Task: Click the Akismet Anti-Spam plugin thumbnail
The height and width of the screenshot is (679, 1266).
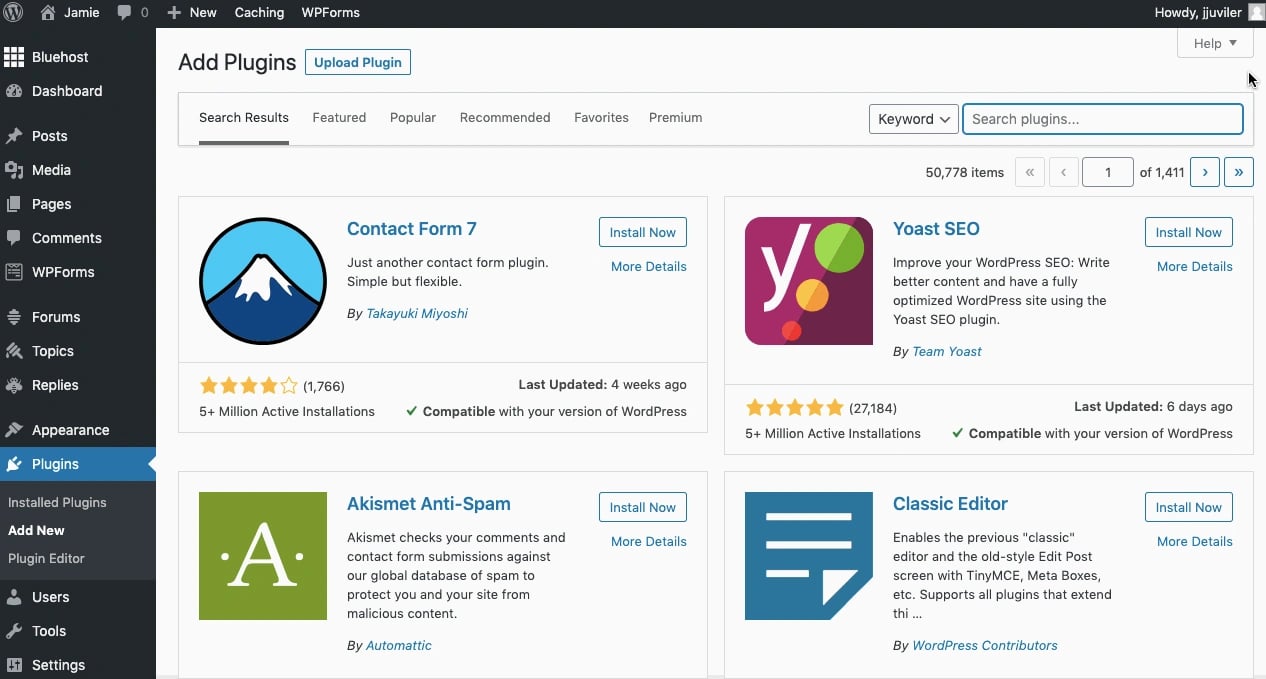Action: pos(263,555)
